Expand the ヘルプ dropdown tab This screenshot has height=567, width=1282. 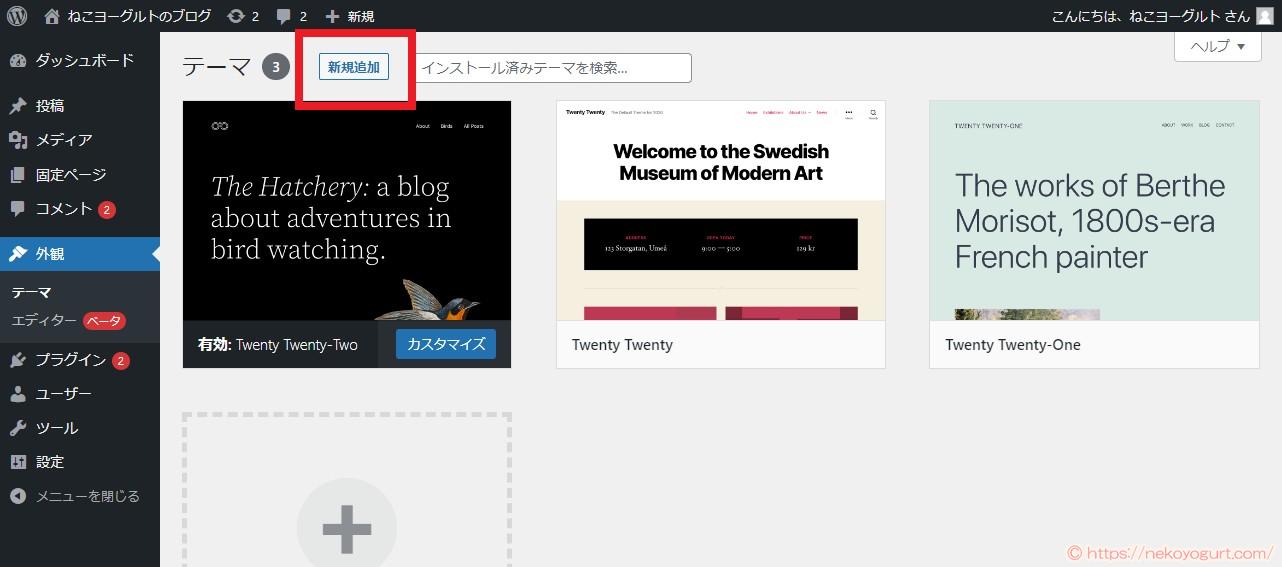(1217, 46)
